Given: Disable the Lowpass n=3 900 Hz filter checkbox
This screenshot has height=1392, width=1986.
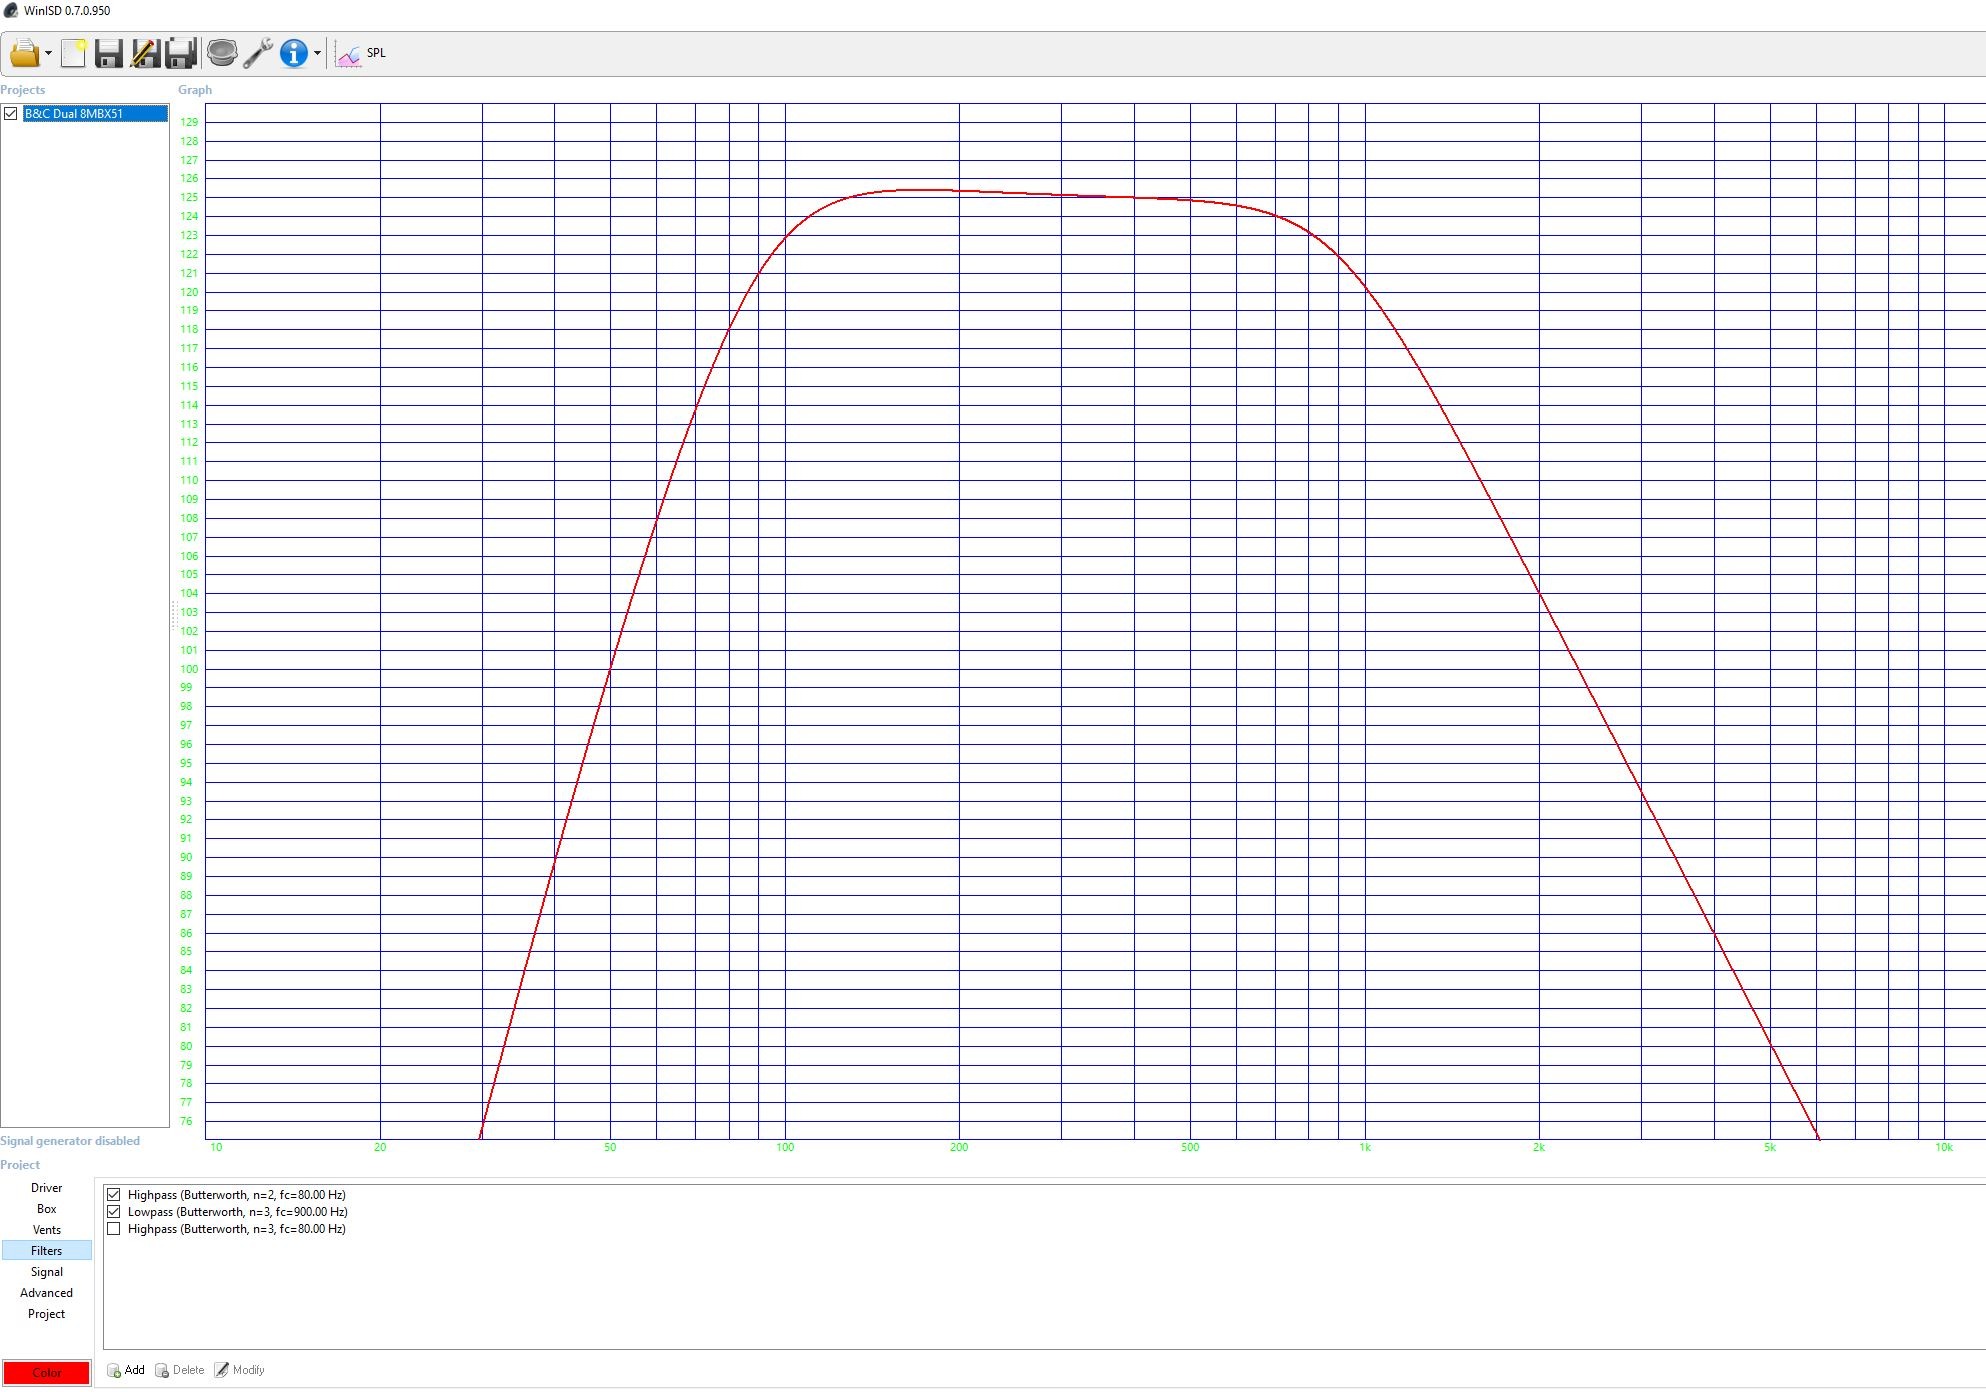Looking at the screenshot, I should [x=114, y=1212].
